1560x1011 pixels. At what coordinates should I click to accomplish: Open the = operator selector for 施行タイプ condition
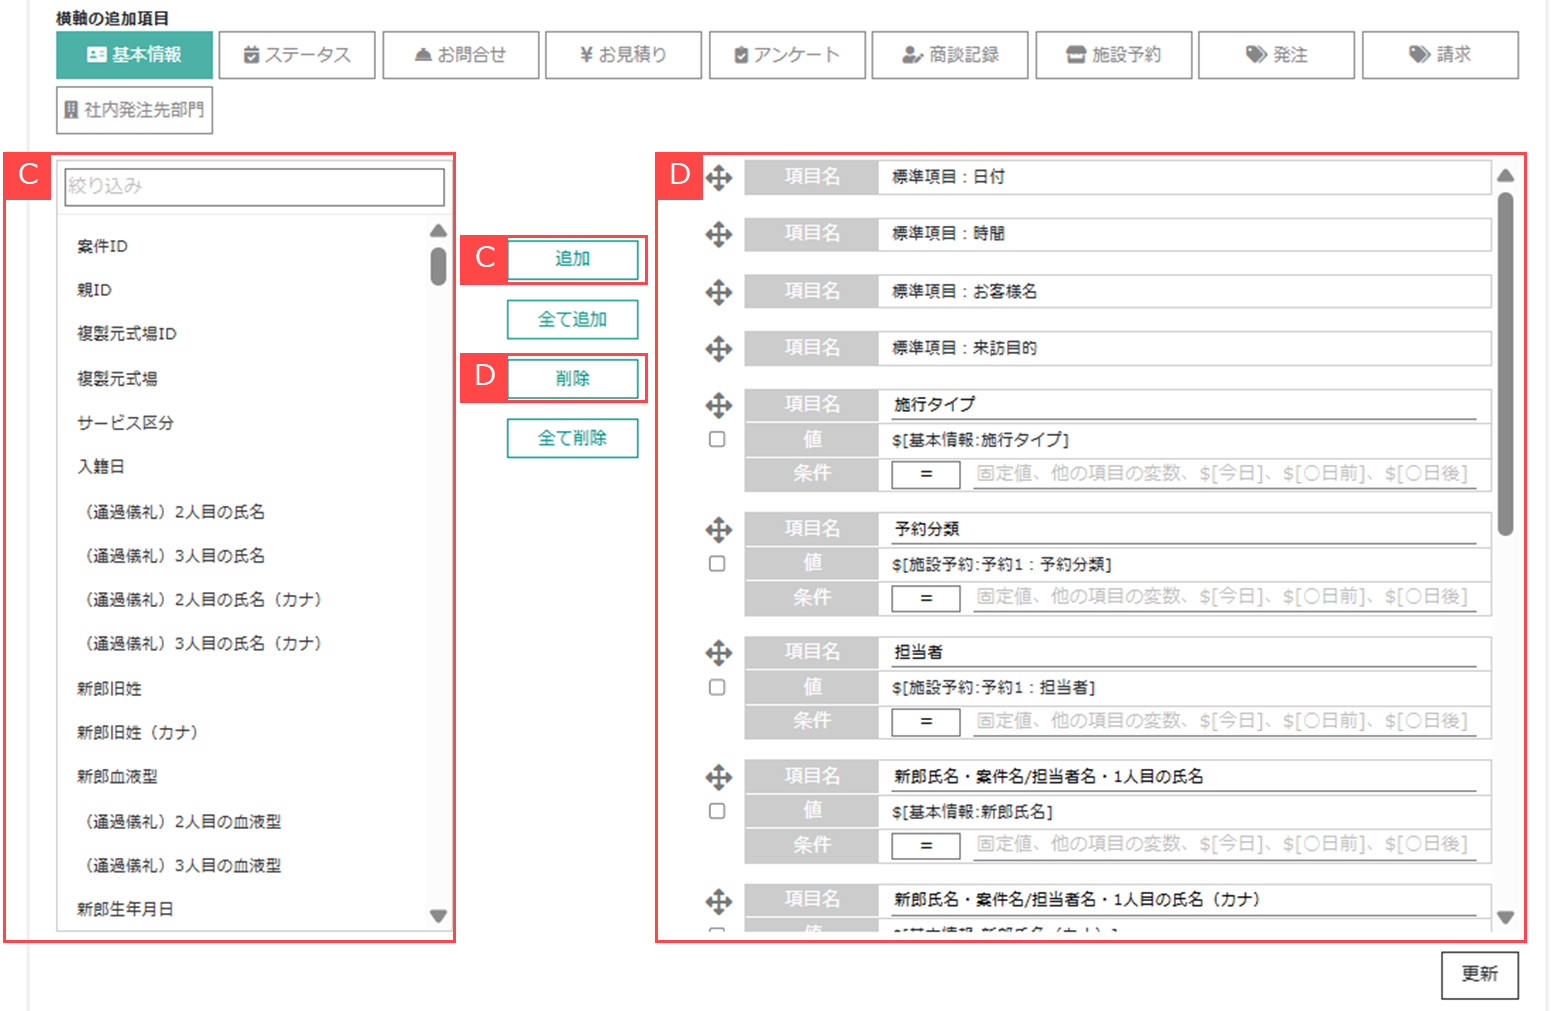[x=925, y=474]
